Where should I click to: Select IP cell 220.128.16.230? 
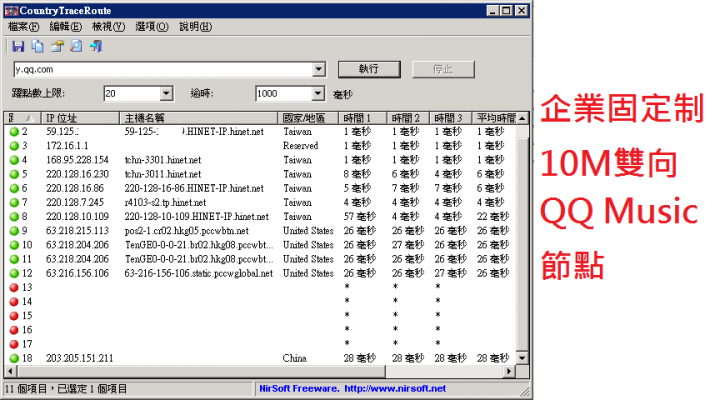(77, 175)
